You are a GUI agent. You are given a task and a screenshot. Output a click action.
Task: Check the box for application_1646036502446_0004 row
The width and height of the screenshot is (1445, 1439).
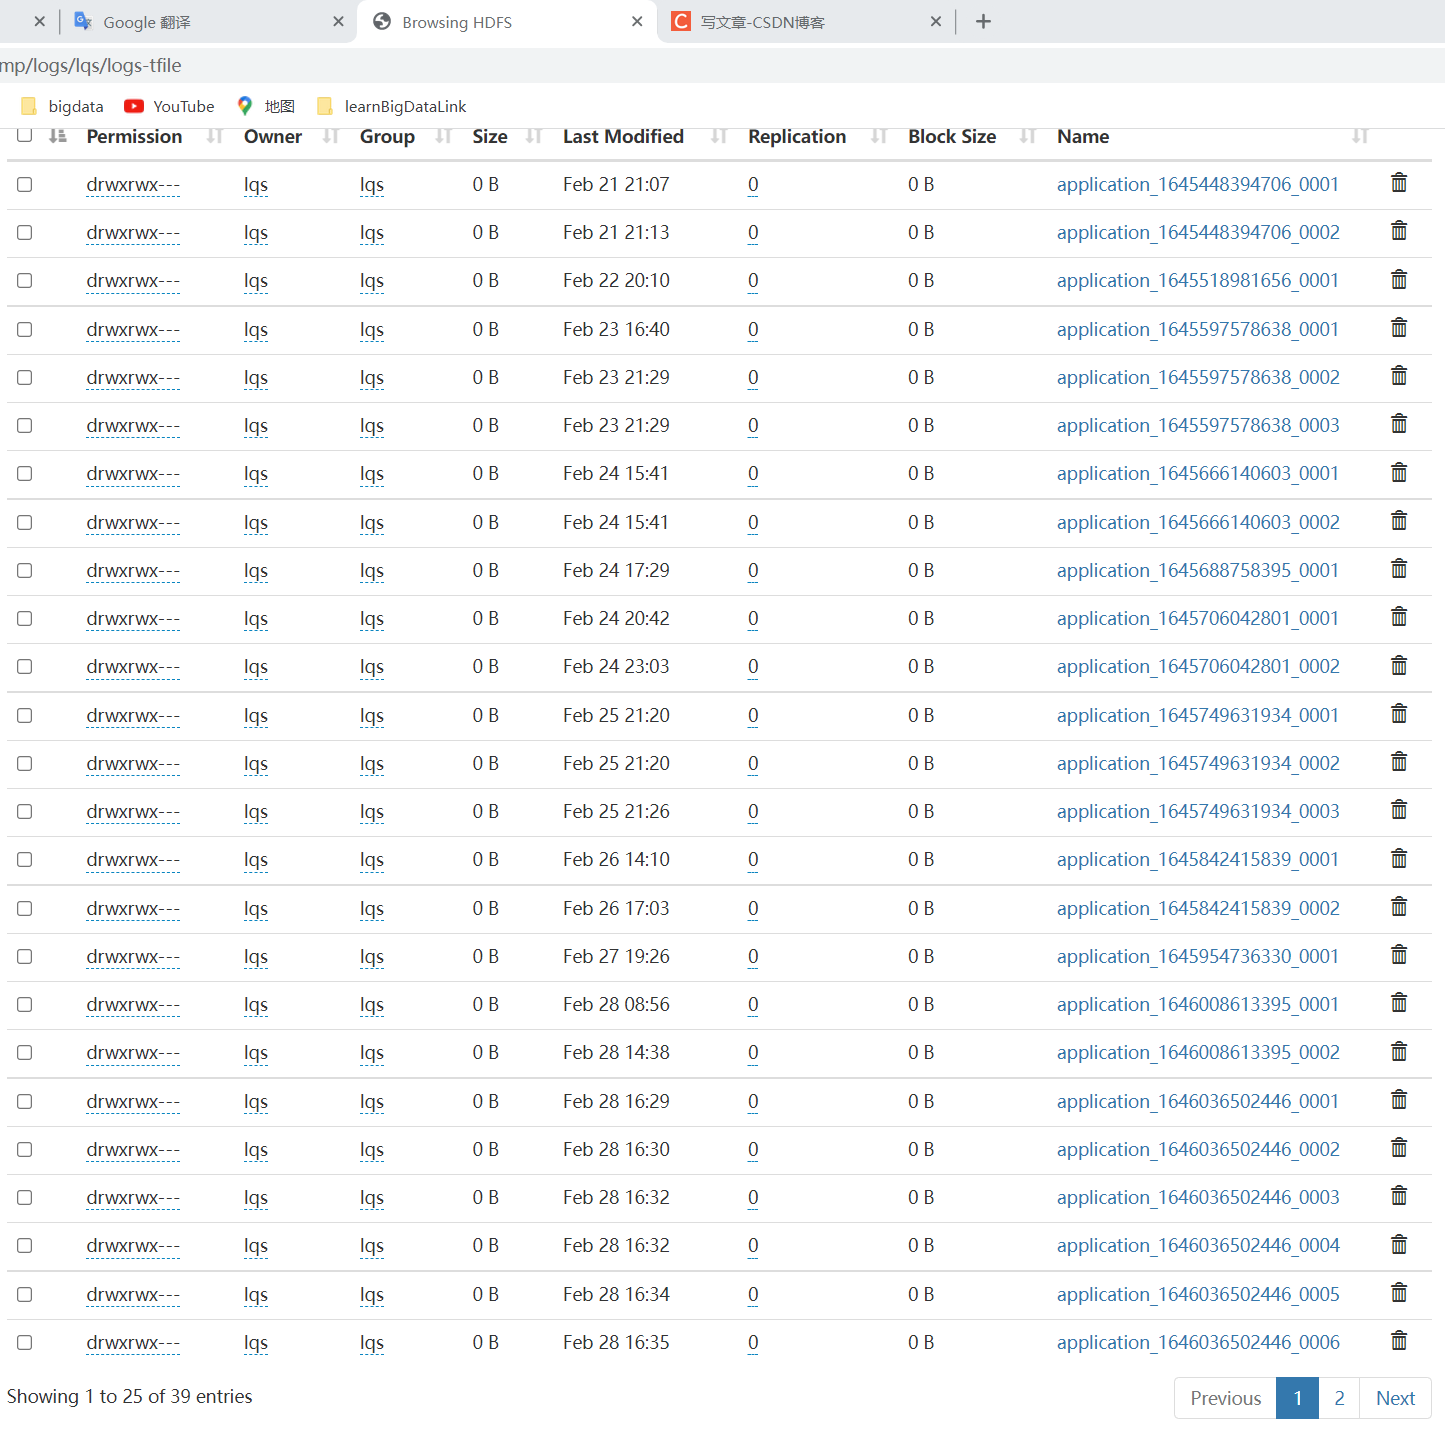pyautogui.click(x=25, y=1245)
